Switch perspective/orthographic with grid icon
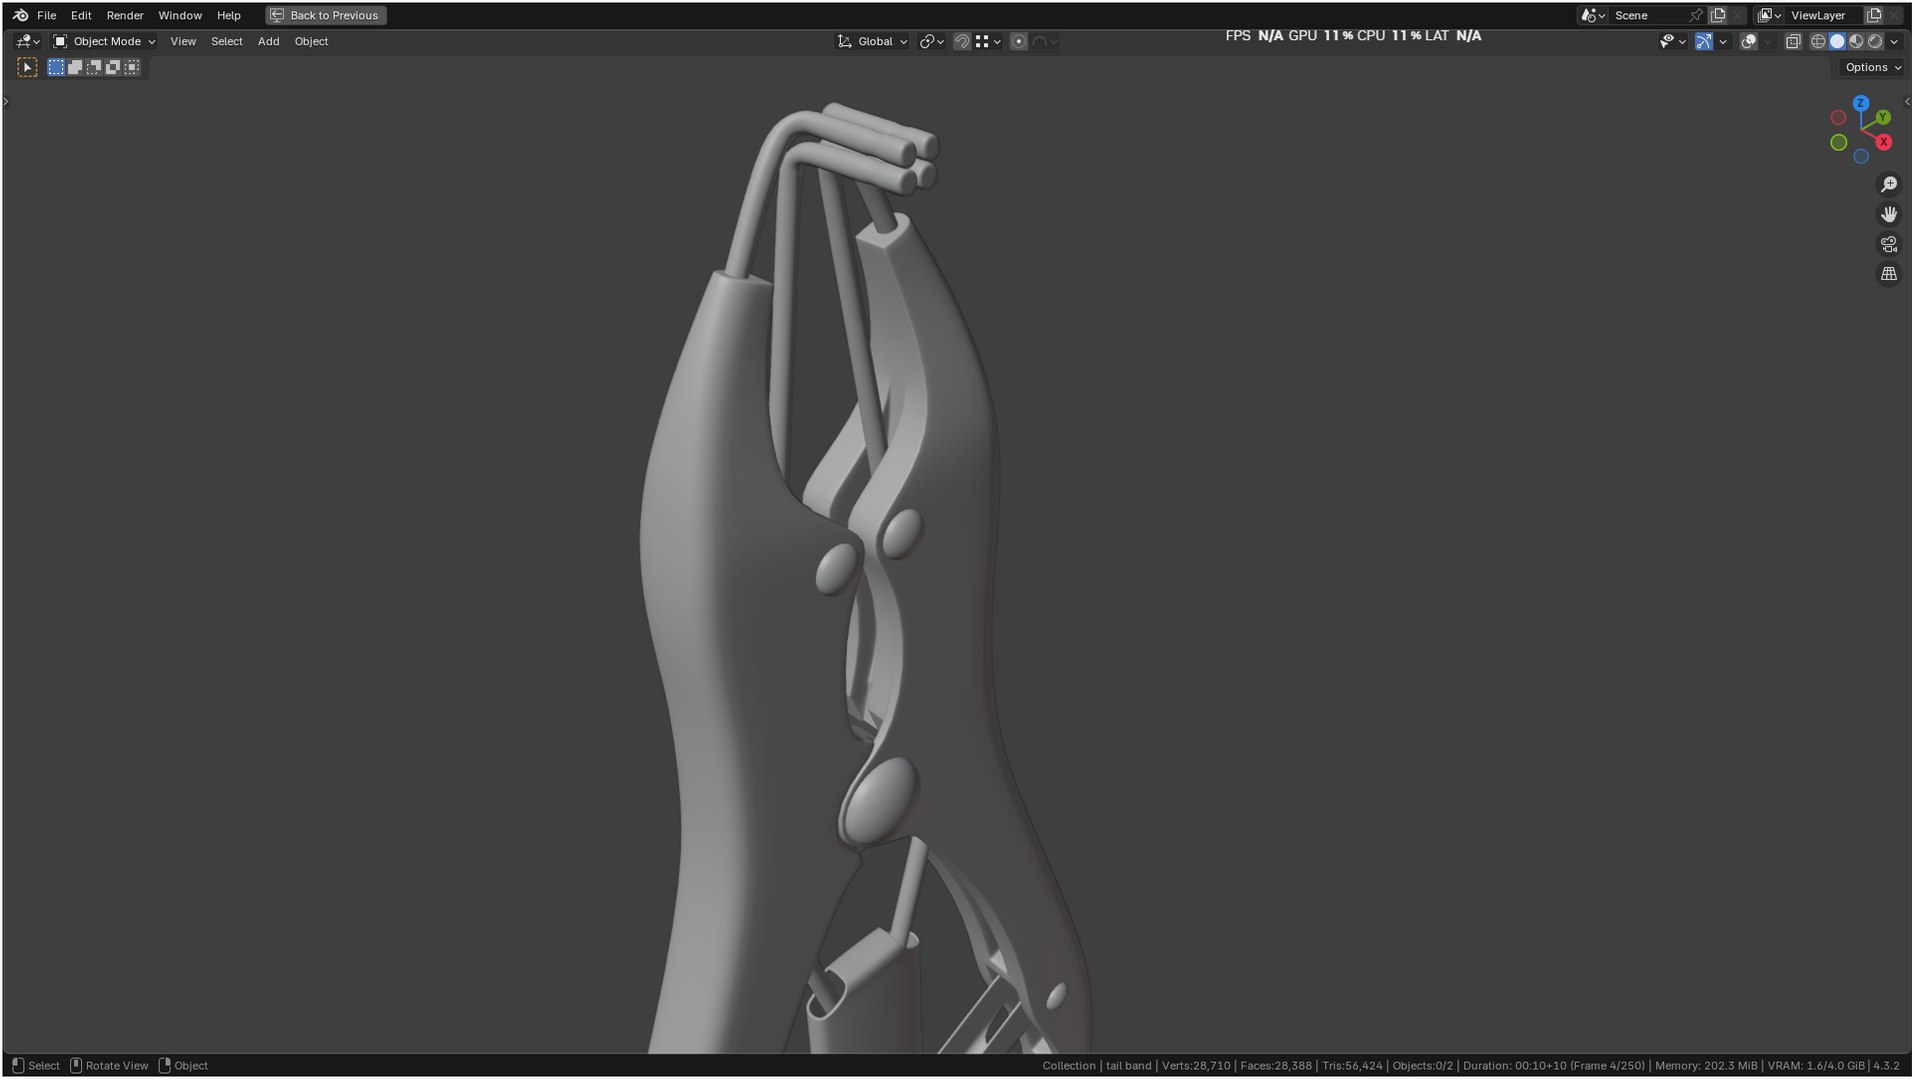 (1888, 274)
